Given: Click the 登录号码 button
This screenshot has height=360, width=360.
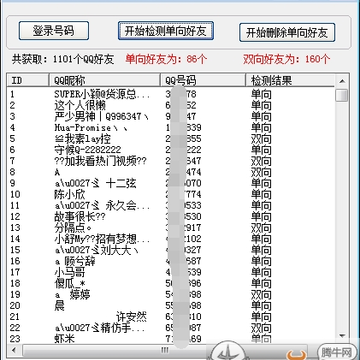Looking at the screenshot, I should [54, 31].
